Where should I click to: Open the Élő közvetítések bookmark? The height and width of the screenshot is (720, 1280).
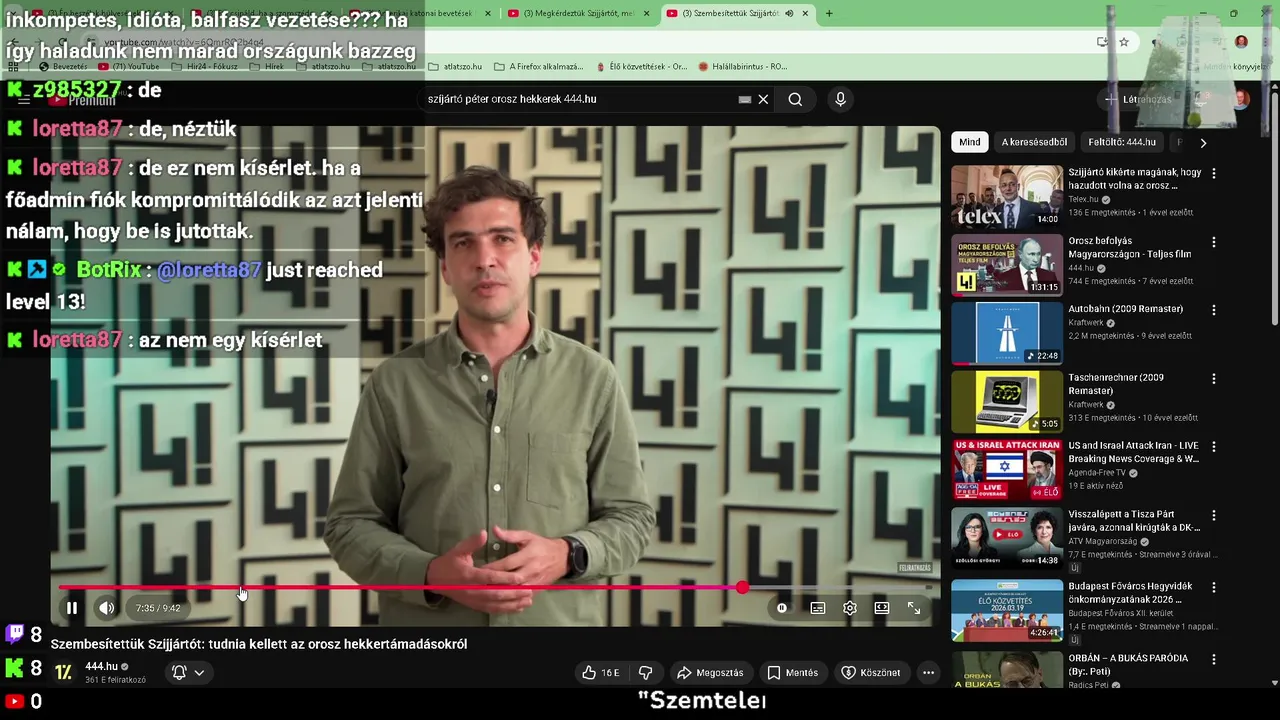[x=641, y=67]
